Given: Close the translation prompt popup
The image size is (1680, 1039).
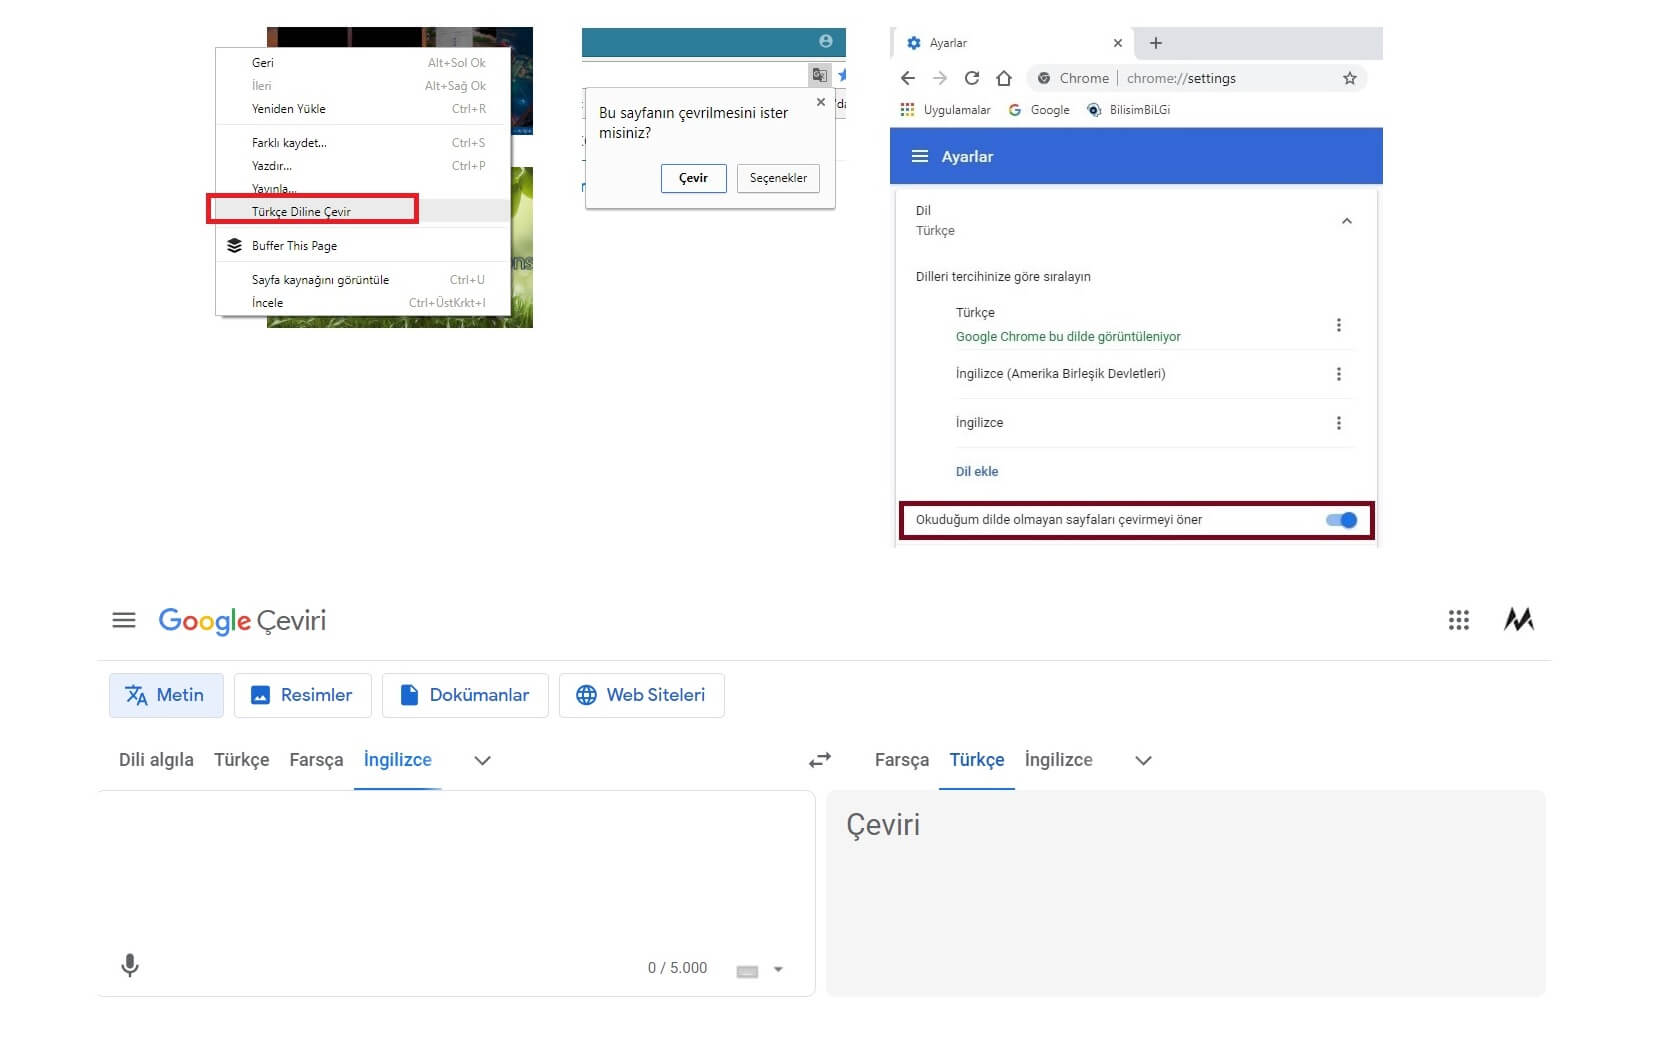Looking at the screenshot, I should pos(821,102).
